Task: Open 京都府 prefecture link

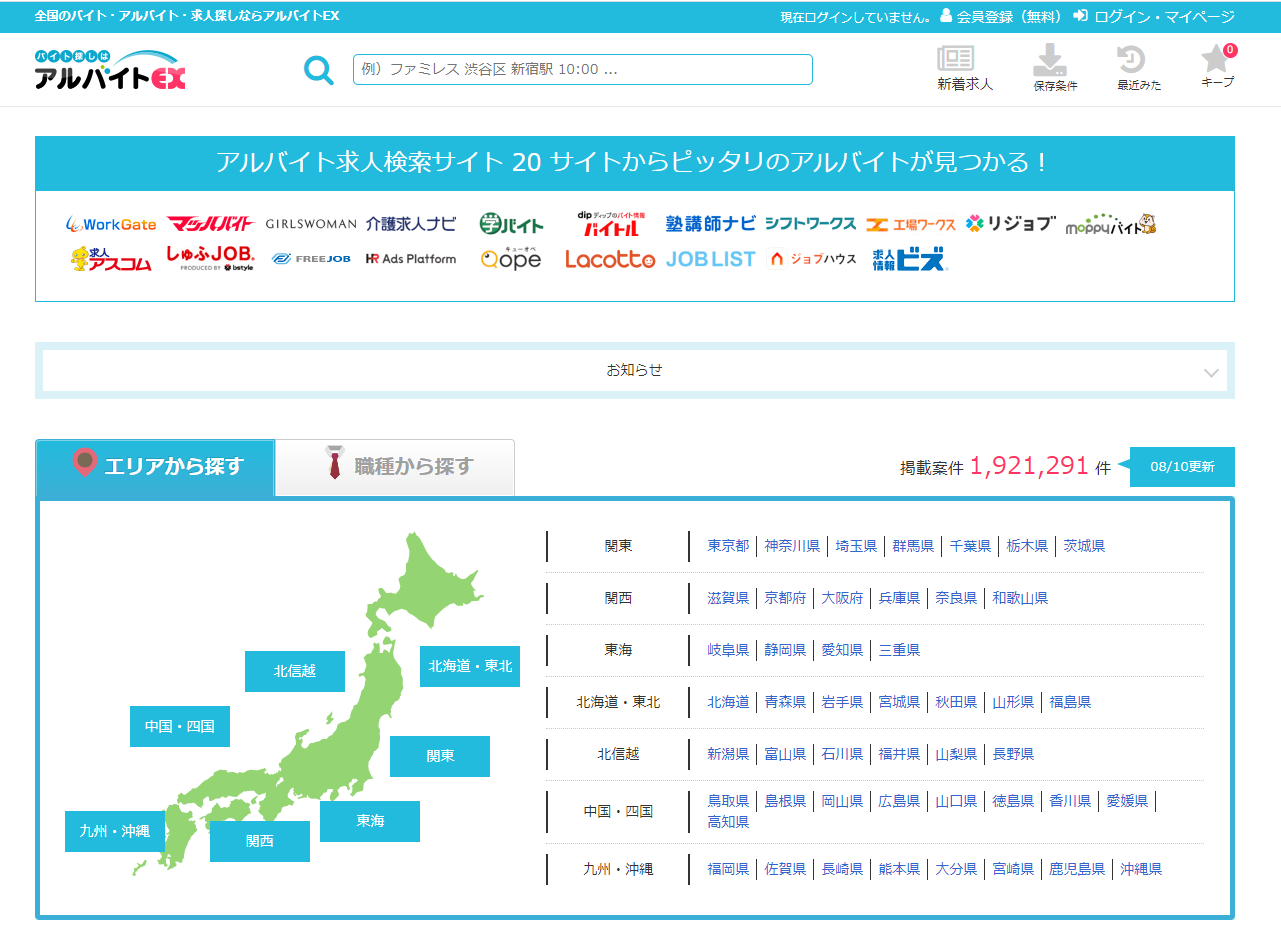Action: tap(785, 598)
